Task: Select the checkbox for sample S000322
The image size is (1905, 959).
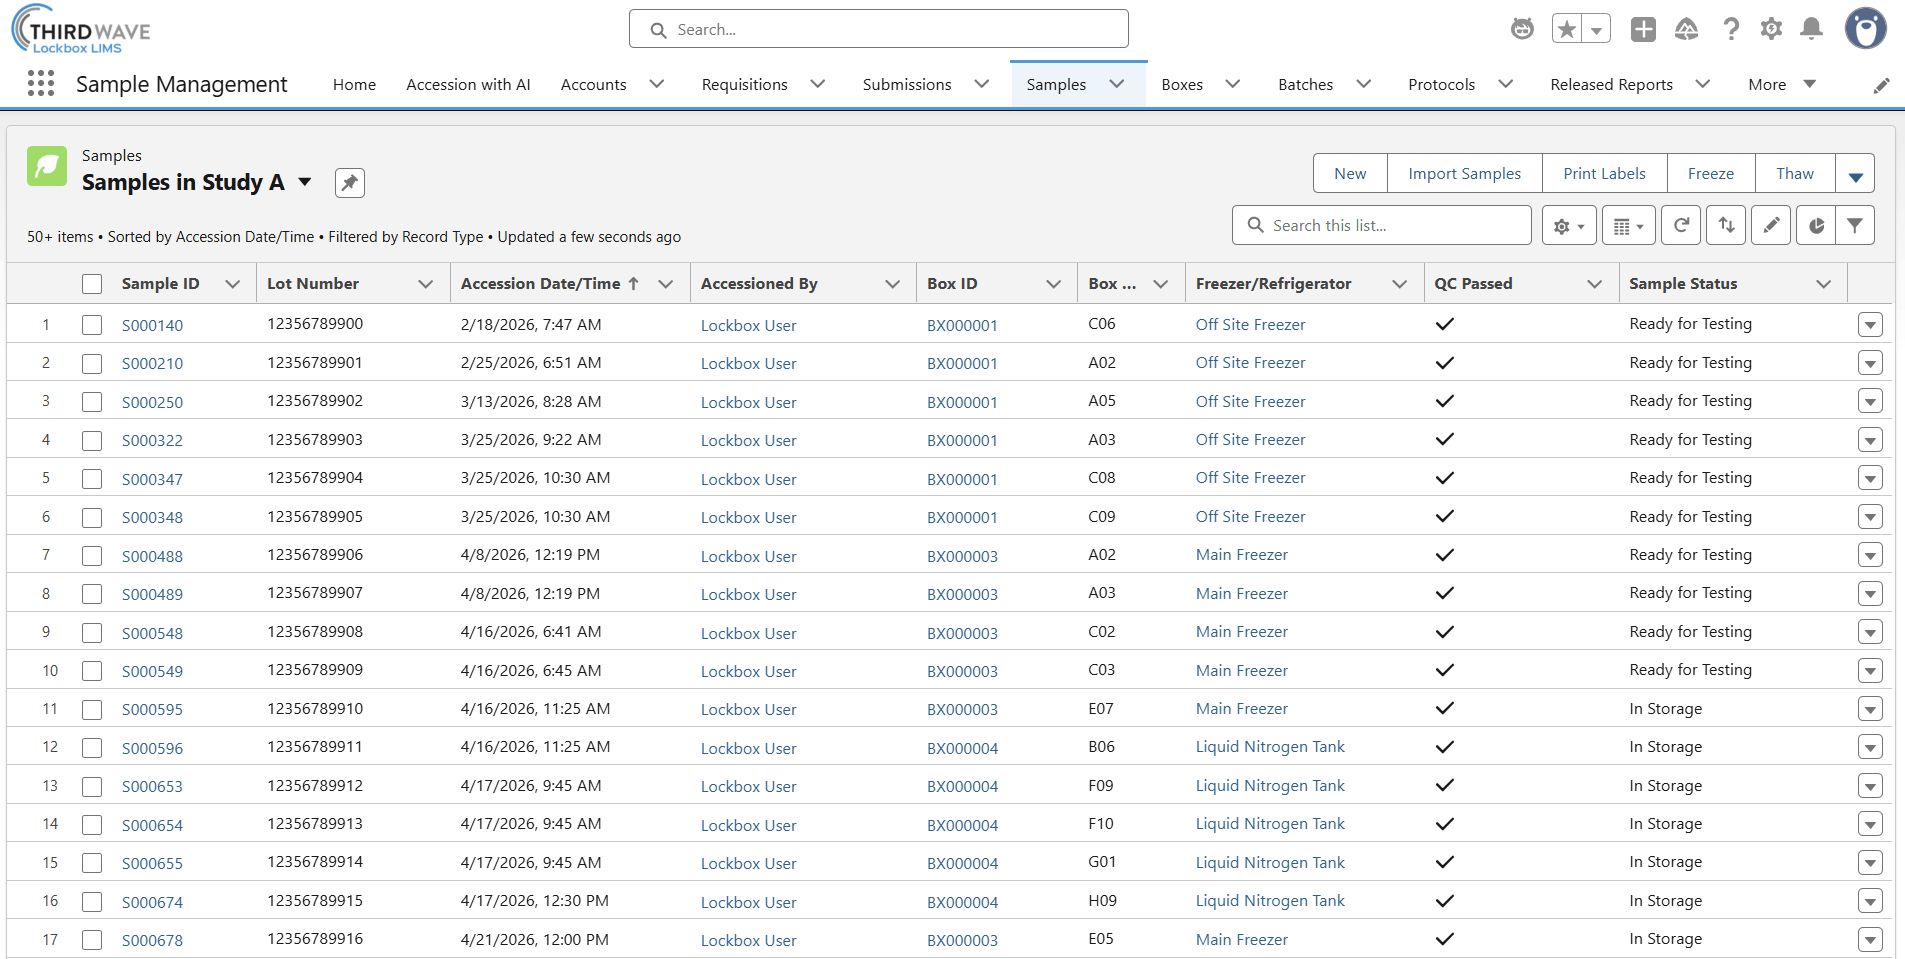Action: 92,441
